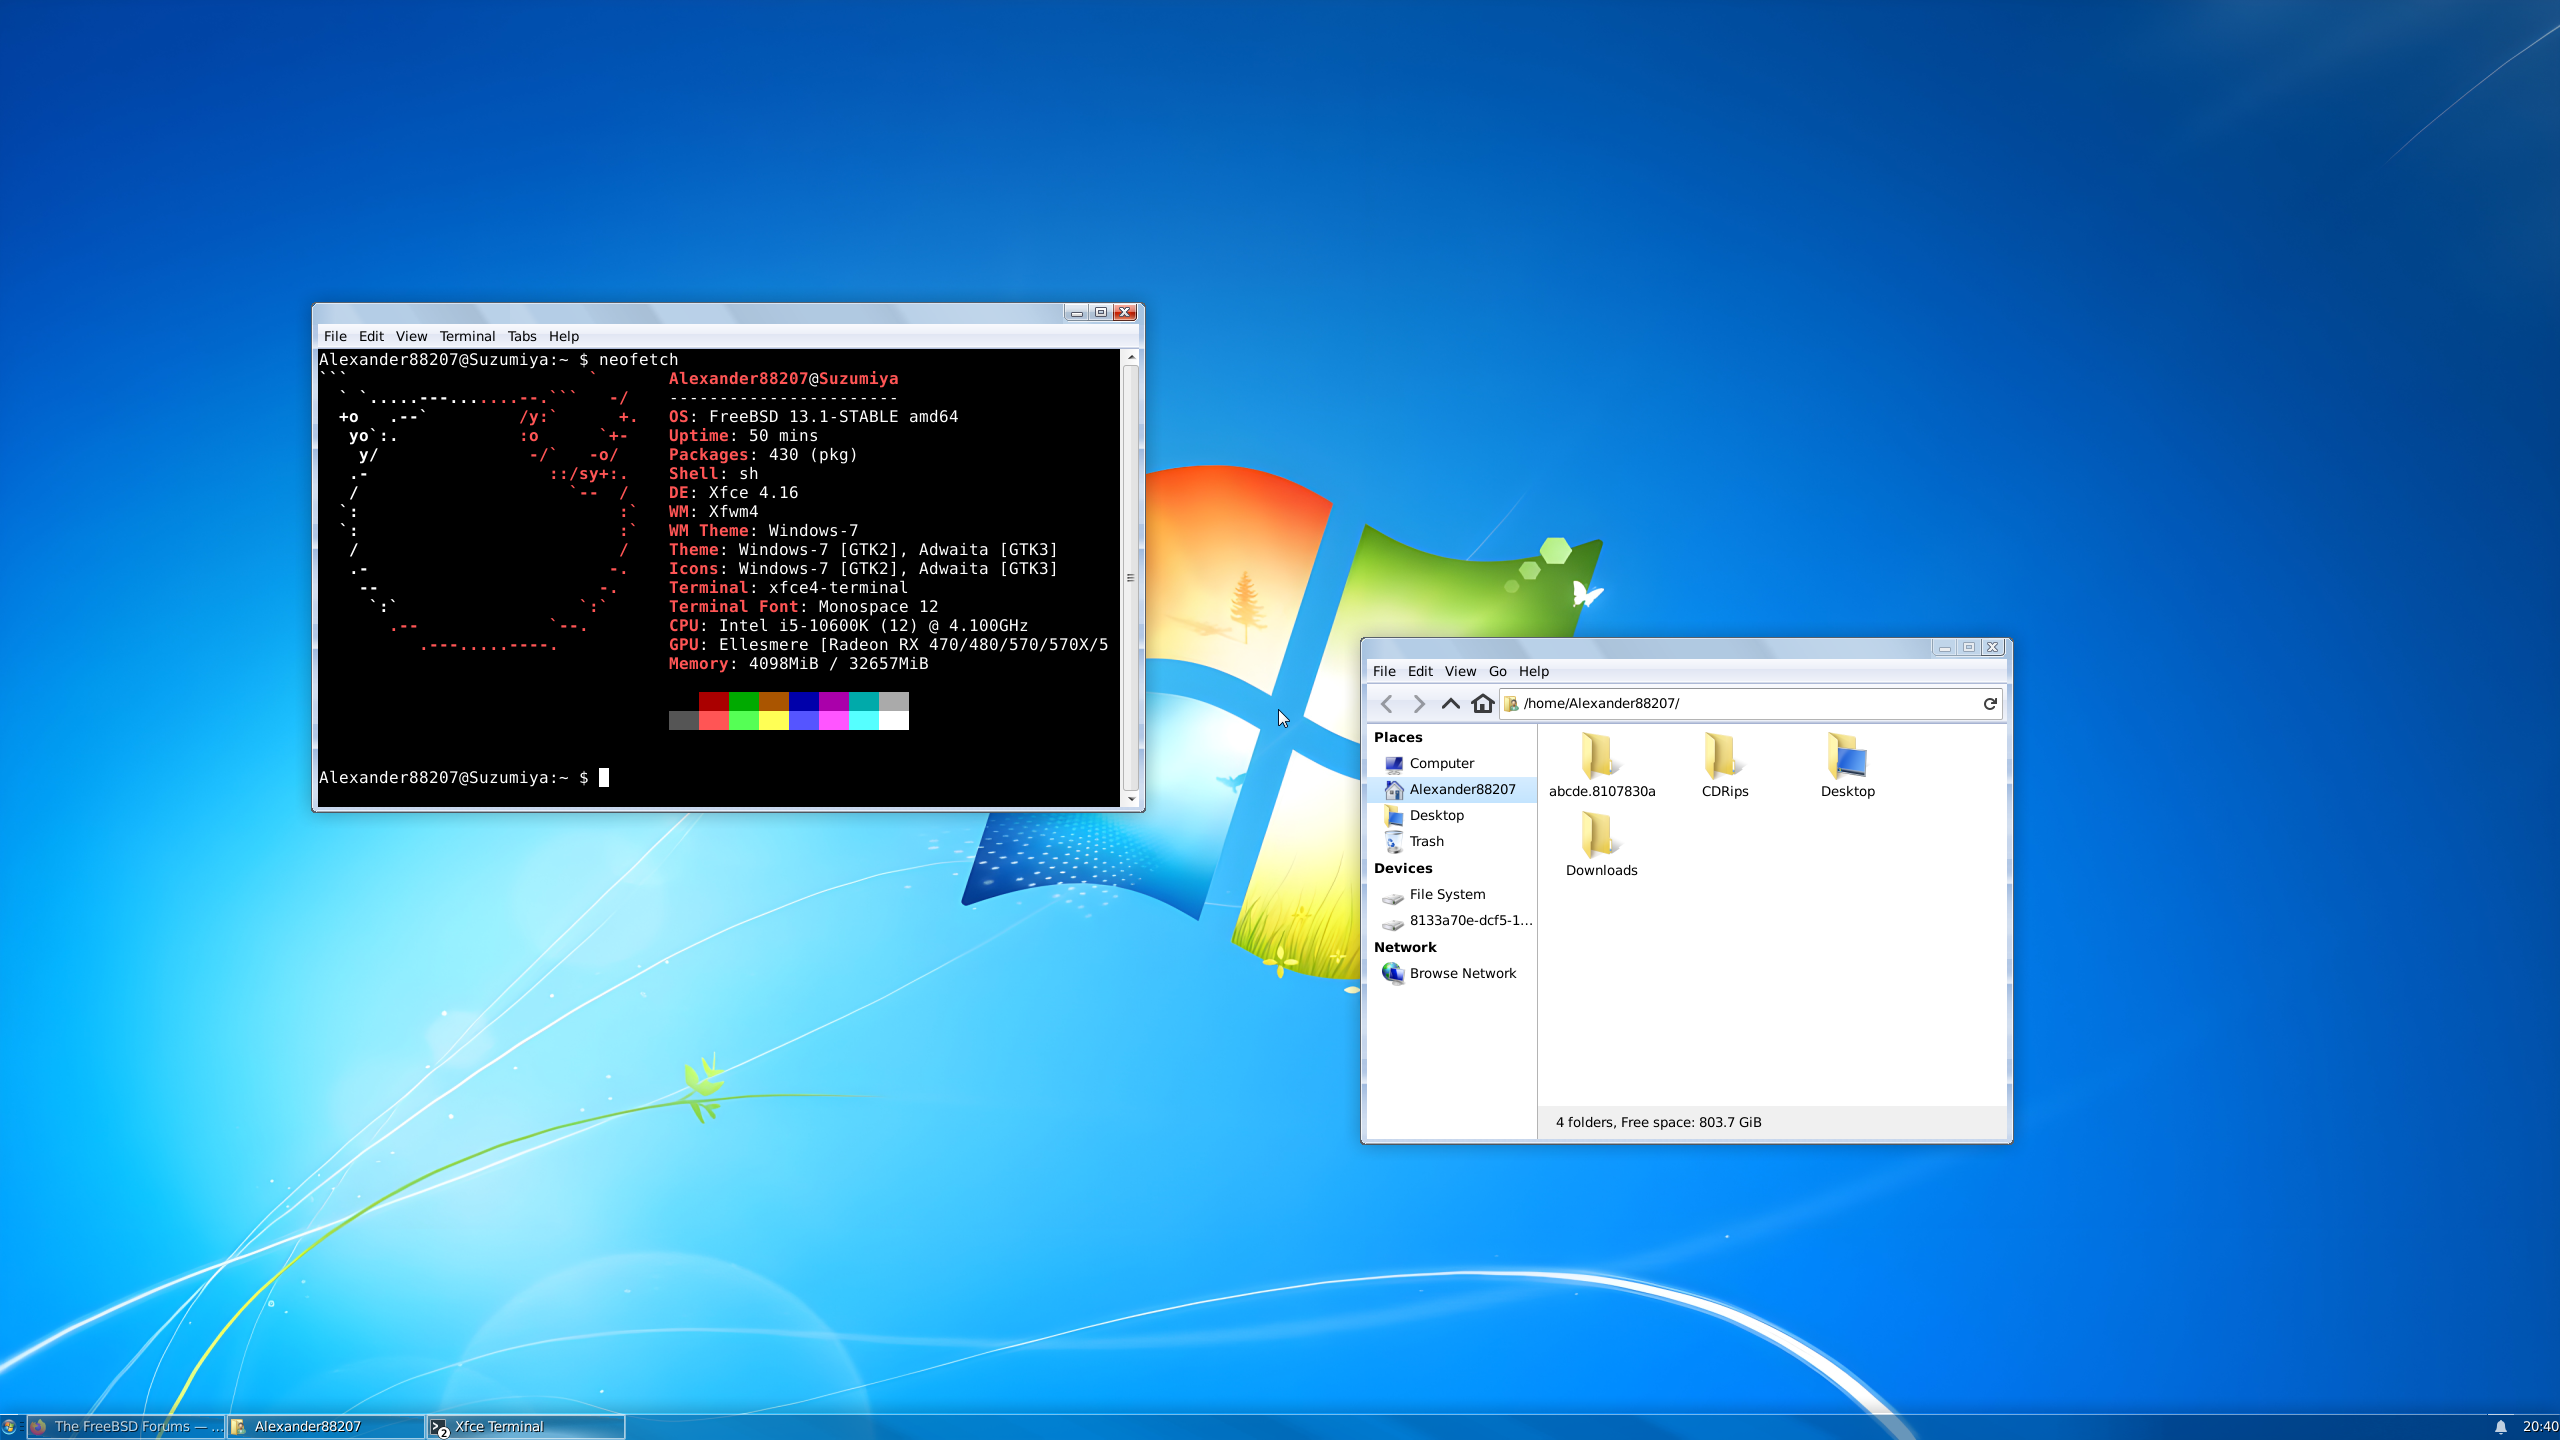Click the terminal prompt line at bottom
This screenshot has height=1440, width=2560.
coord(464,778)
